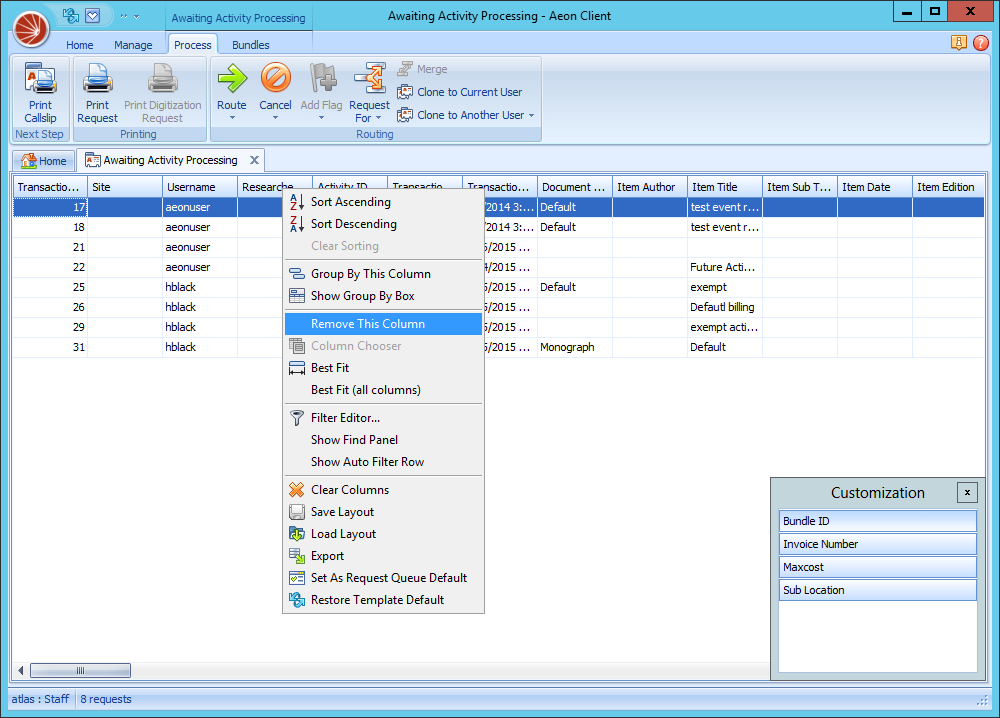
Task: Open the Clone to Another User dropdown
Action: 531,115
